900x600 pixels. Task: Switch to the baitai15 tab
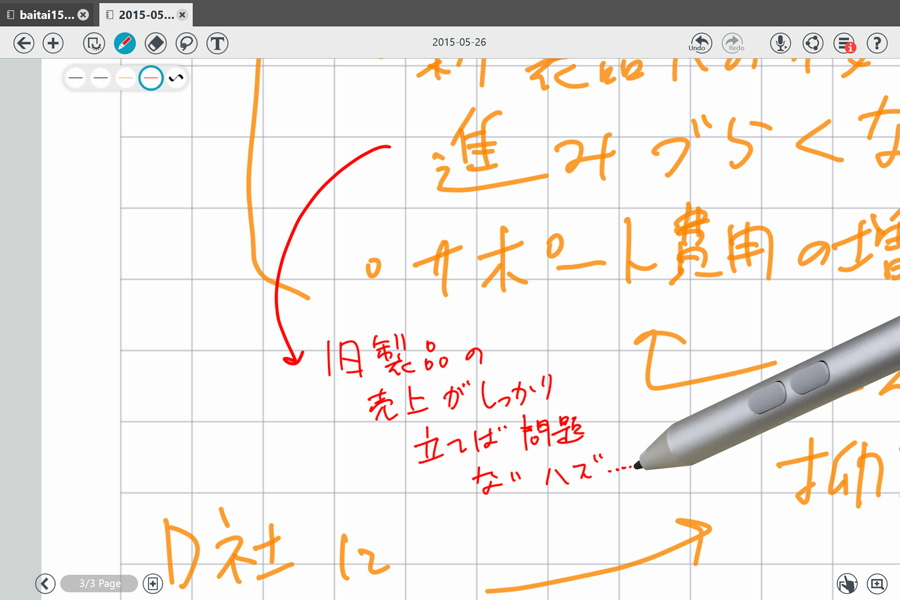point(46,15)
